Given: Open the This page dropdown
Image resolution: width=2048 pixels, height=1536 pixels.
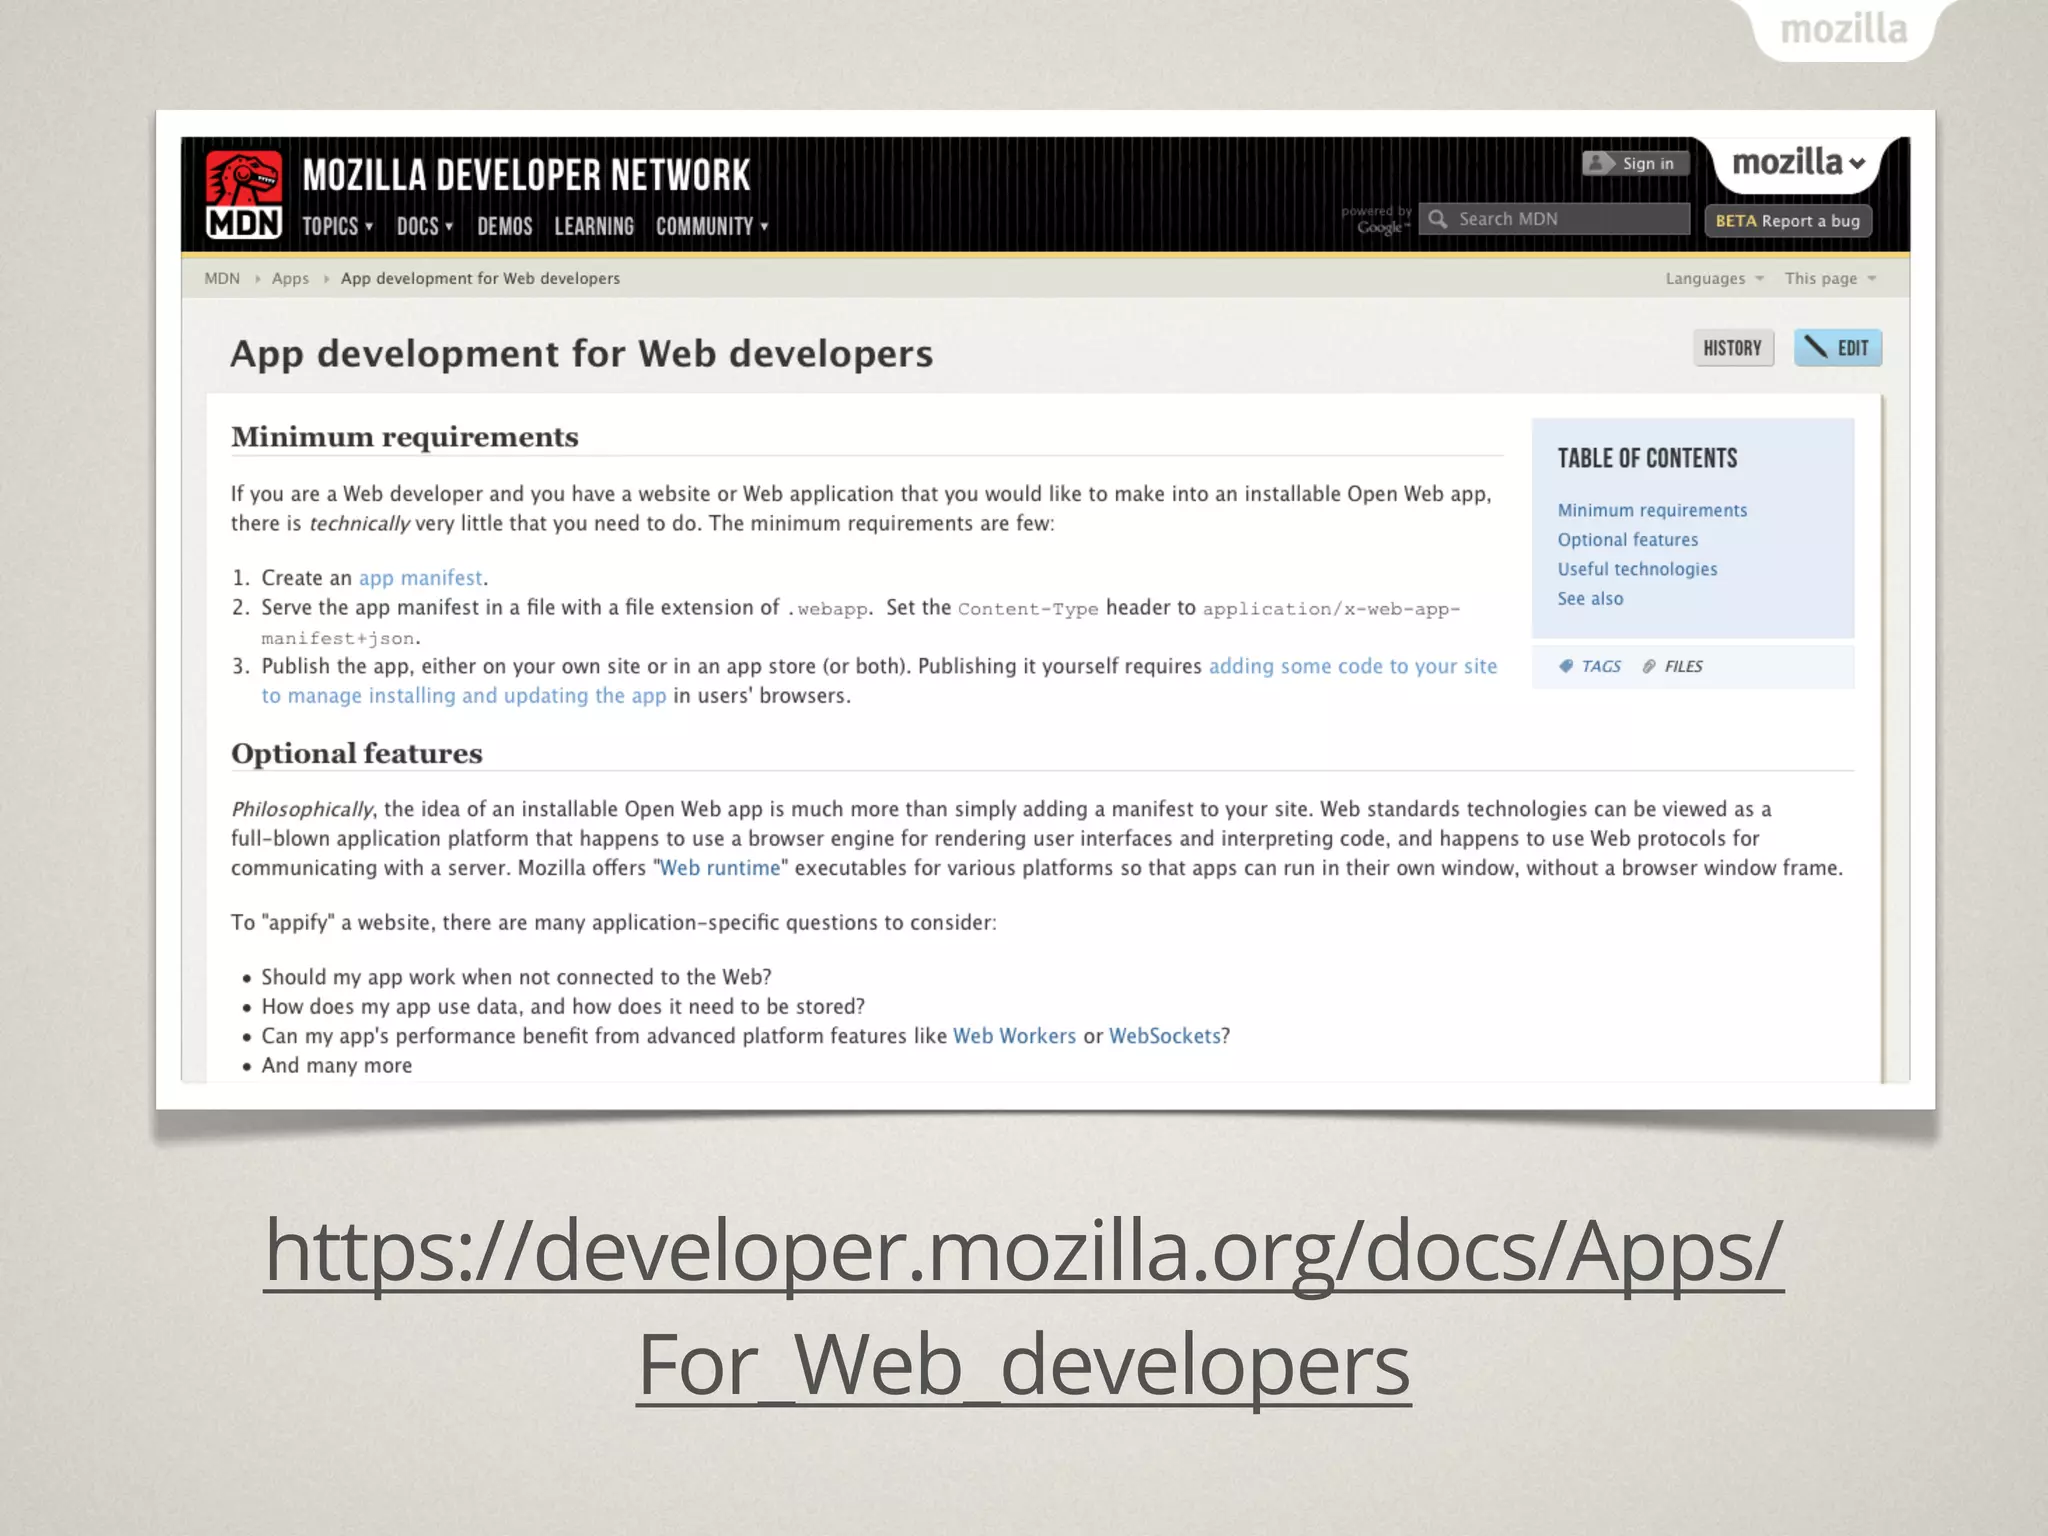Looking at the screenshot, I should coord(1831,278).
